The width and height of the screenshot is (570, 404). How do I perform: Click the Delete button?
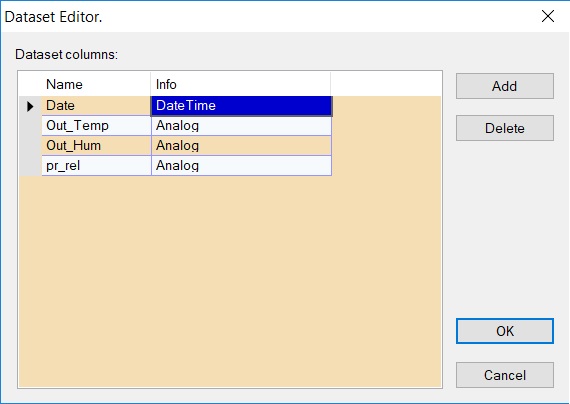(505, 128)
